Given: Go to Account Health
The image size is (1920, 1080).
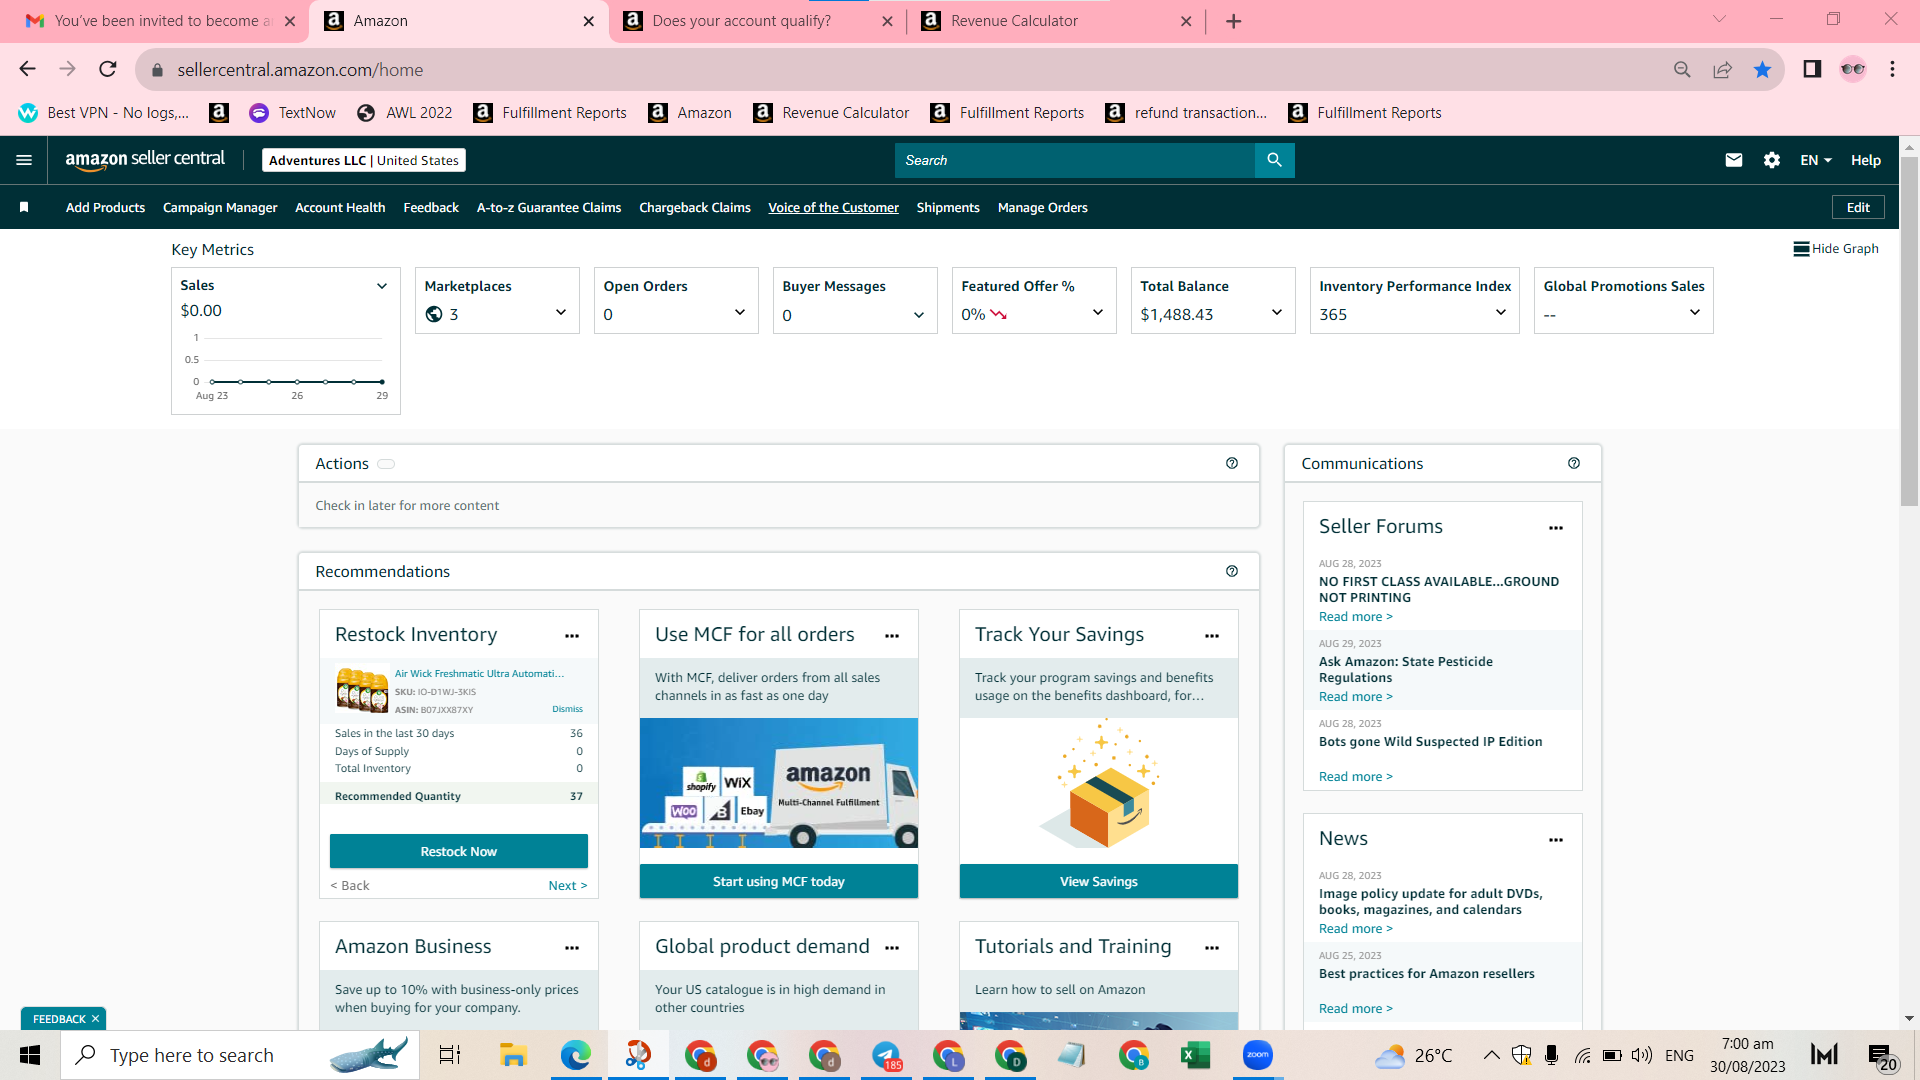Looking at the screenshot, I should pos(340,207).
